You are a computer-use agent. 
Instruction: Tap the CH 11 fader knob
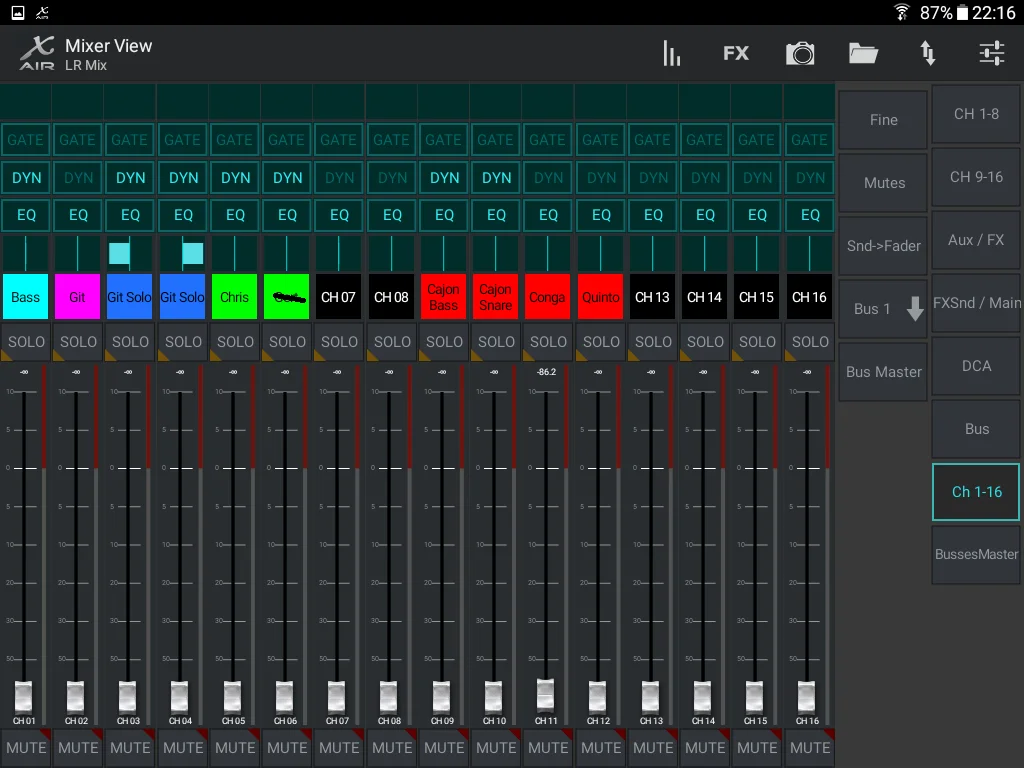tap(545, 694)
